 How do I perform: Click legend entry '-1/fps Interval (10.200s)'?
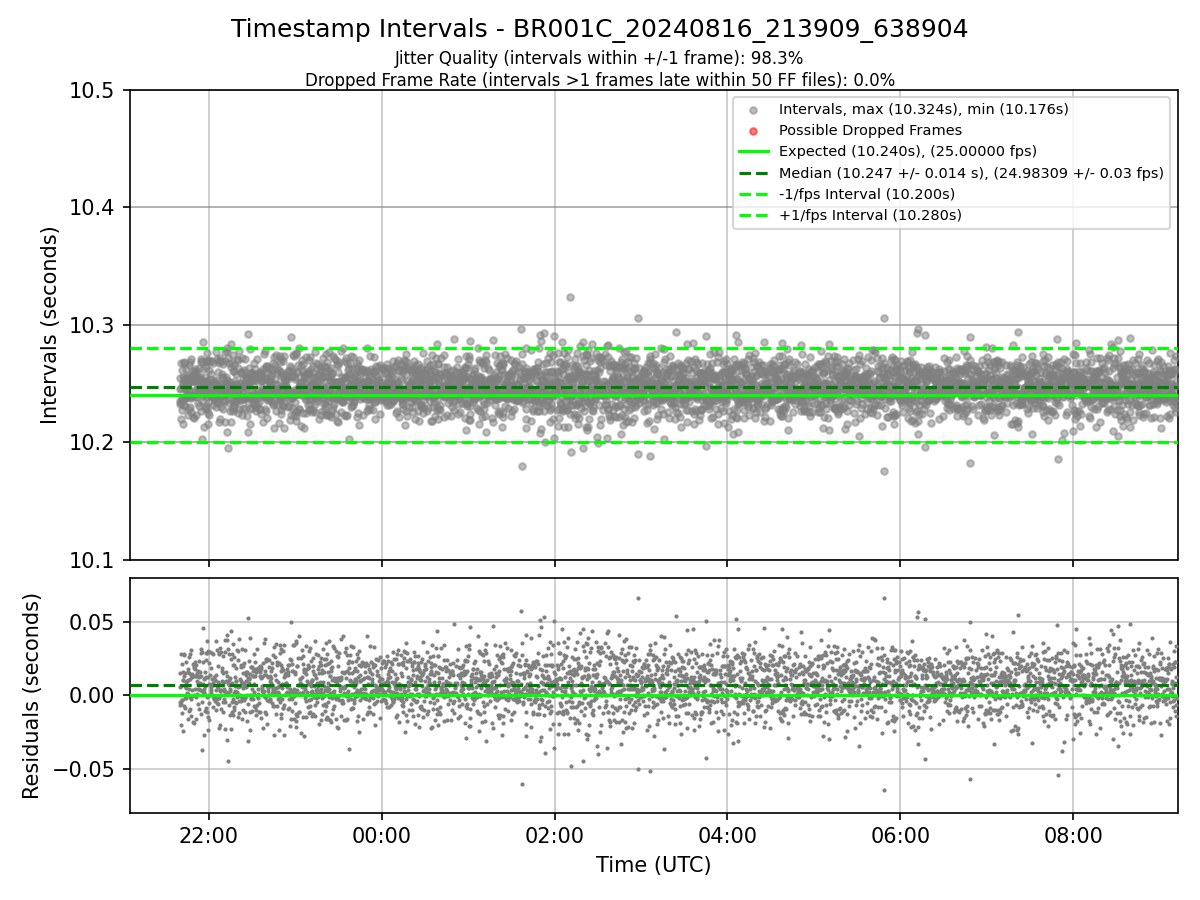867,194
